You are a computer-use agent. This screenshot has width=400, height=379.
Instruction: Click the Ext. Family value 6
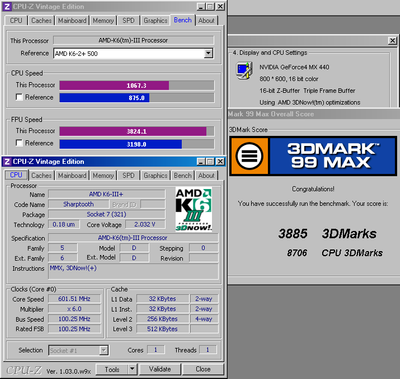63,258
